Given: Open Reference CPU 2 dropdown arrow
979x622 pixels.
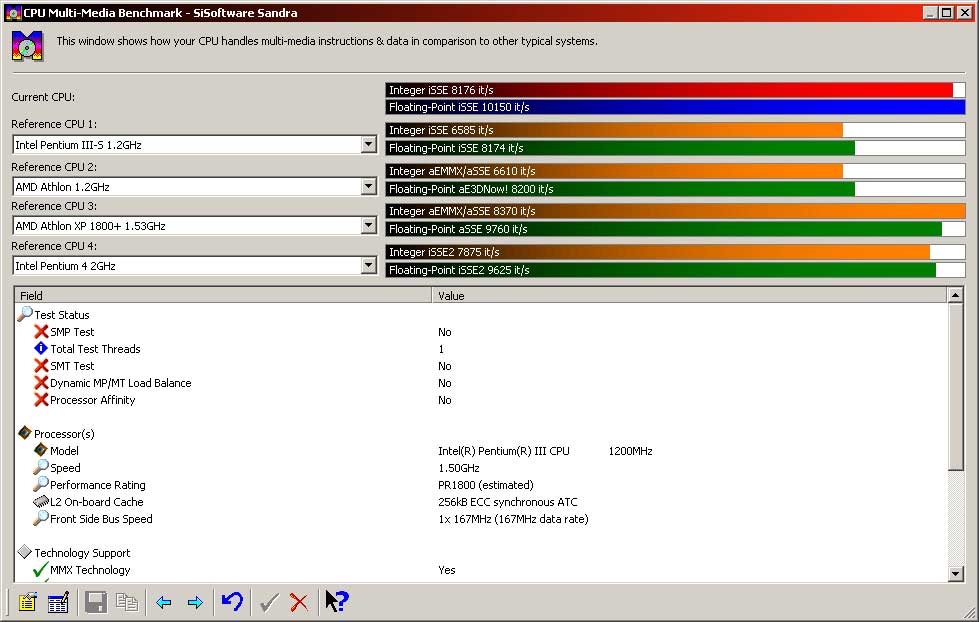Looking at the screenshot, I should tap(368, 186).
